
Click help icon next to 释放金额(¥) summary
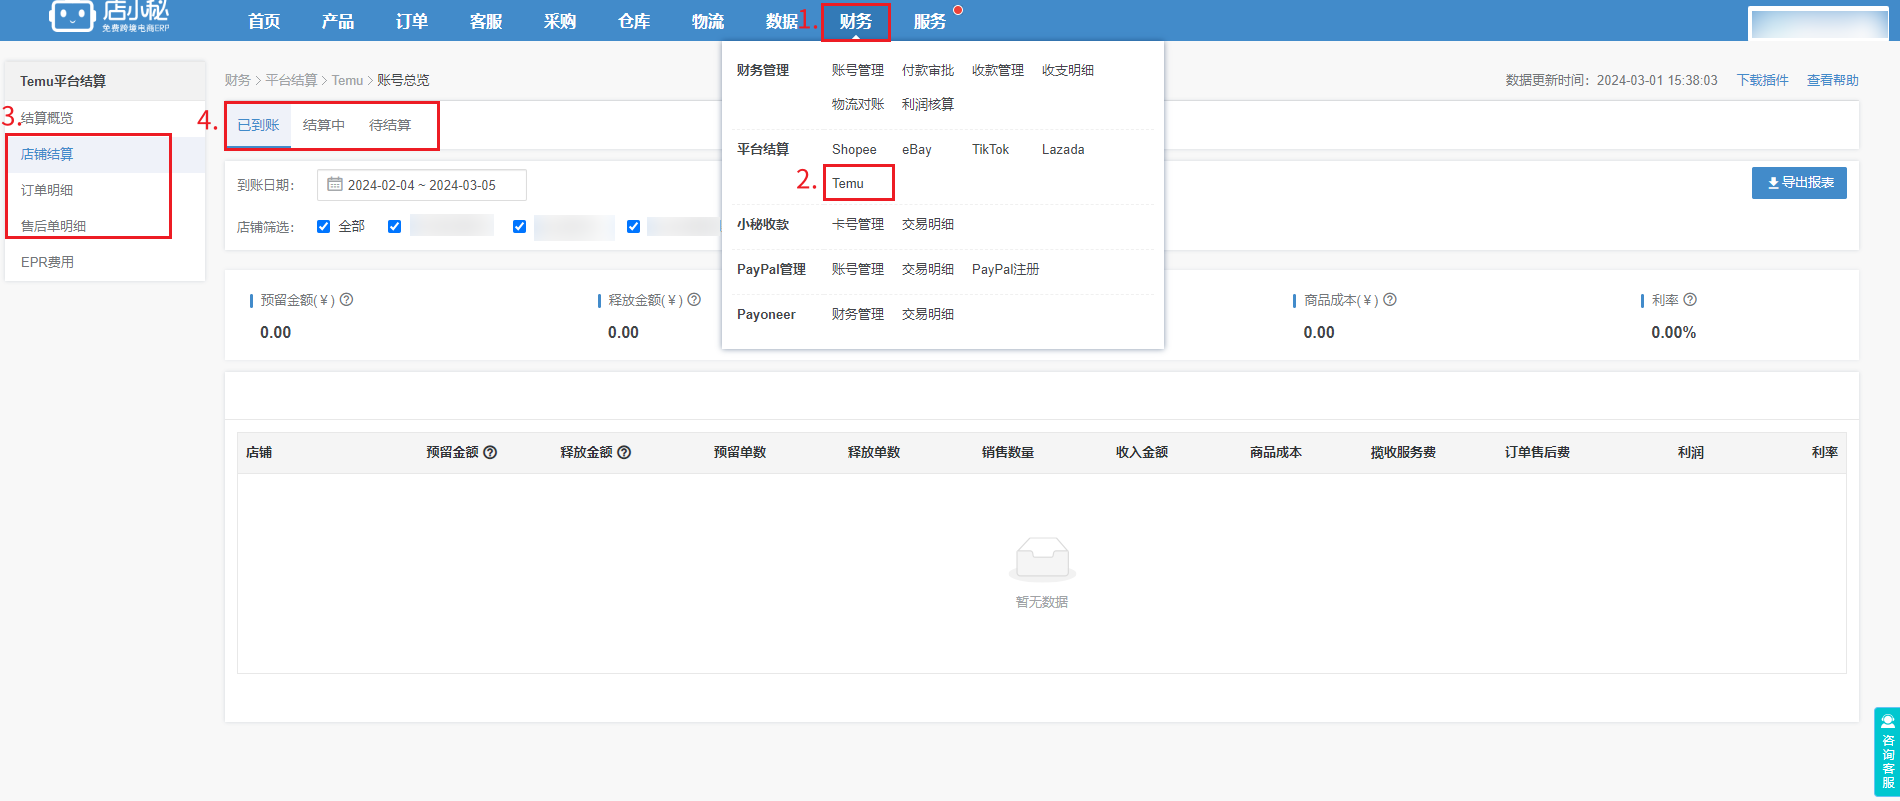(x=695, y=300)
